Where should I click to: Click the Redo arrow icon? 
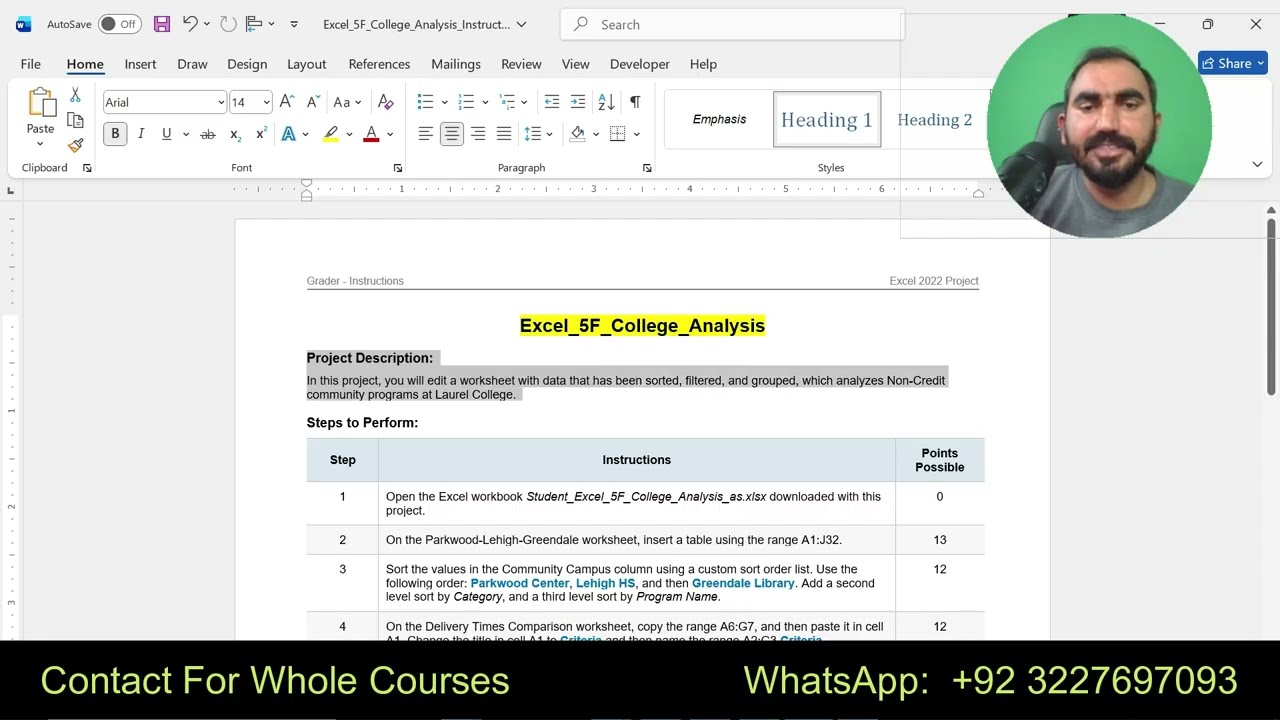(x=228, y=24)
